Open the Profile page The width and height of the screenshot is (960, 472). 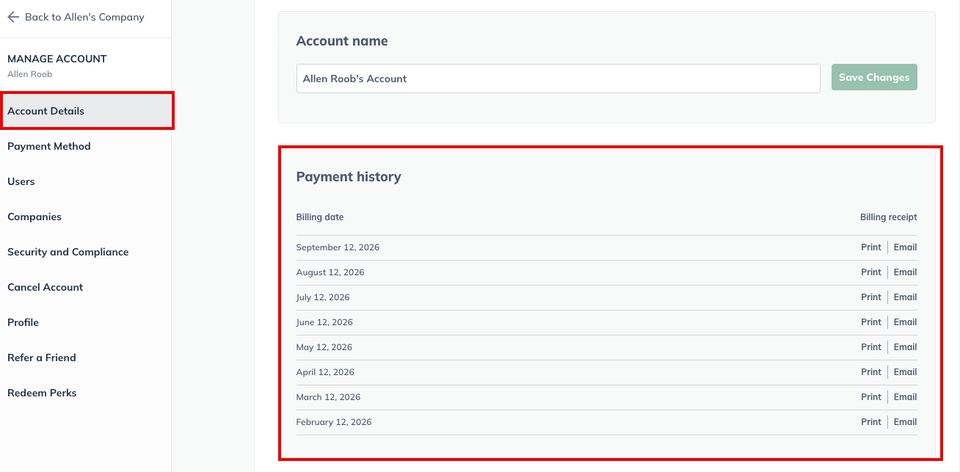coord(23,323)
